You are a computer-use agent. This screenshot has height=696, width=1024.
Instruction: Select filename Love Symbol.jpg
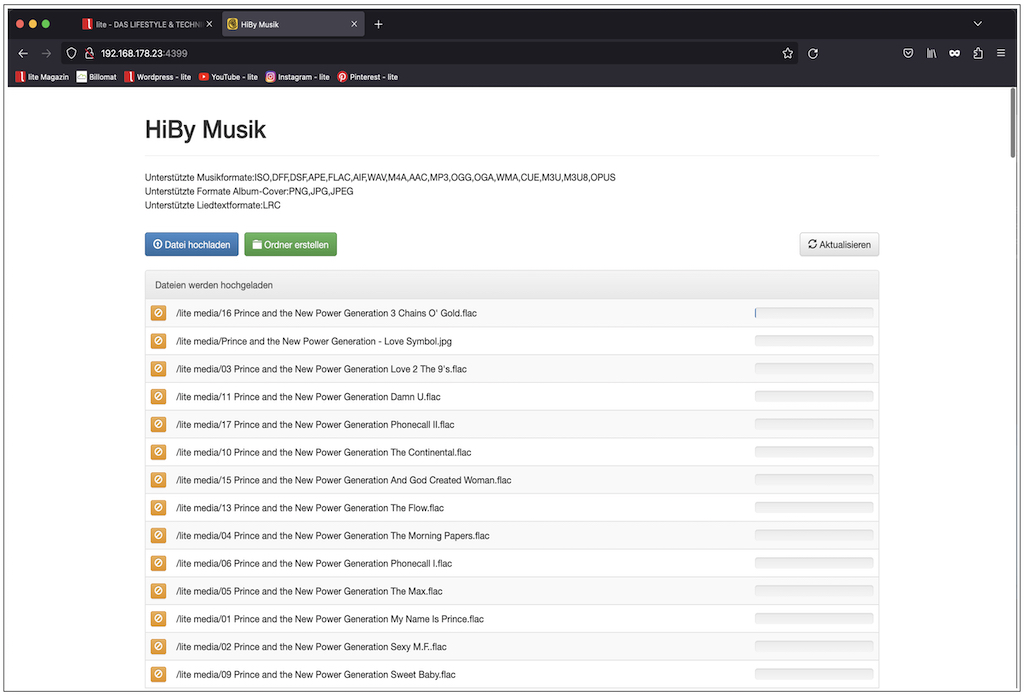pos(313,341)
